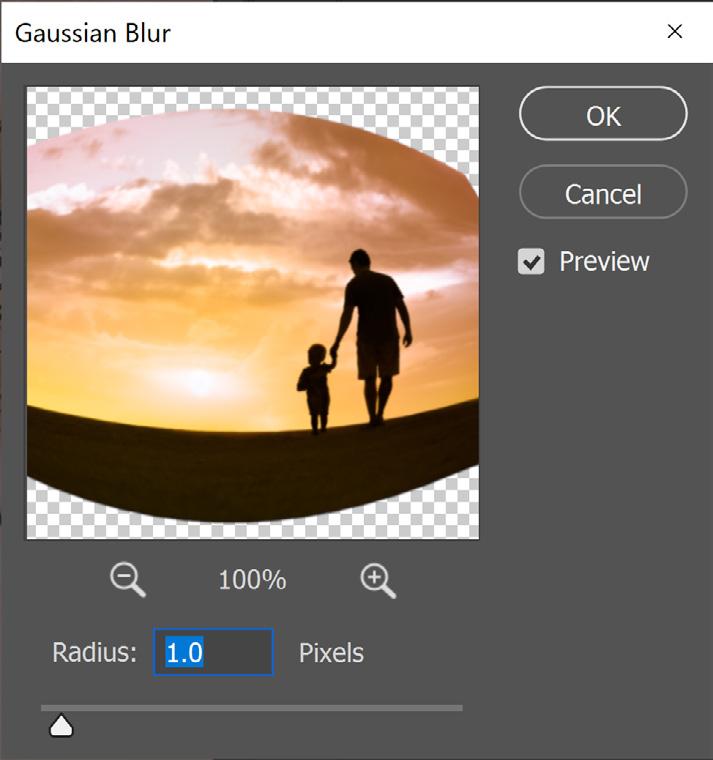Click inside the Radius value field
The image size is (713, 760).
coord(213,652)
